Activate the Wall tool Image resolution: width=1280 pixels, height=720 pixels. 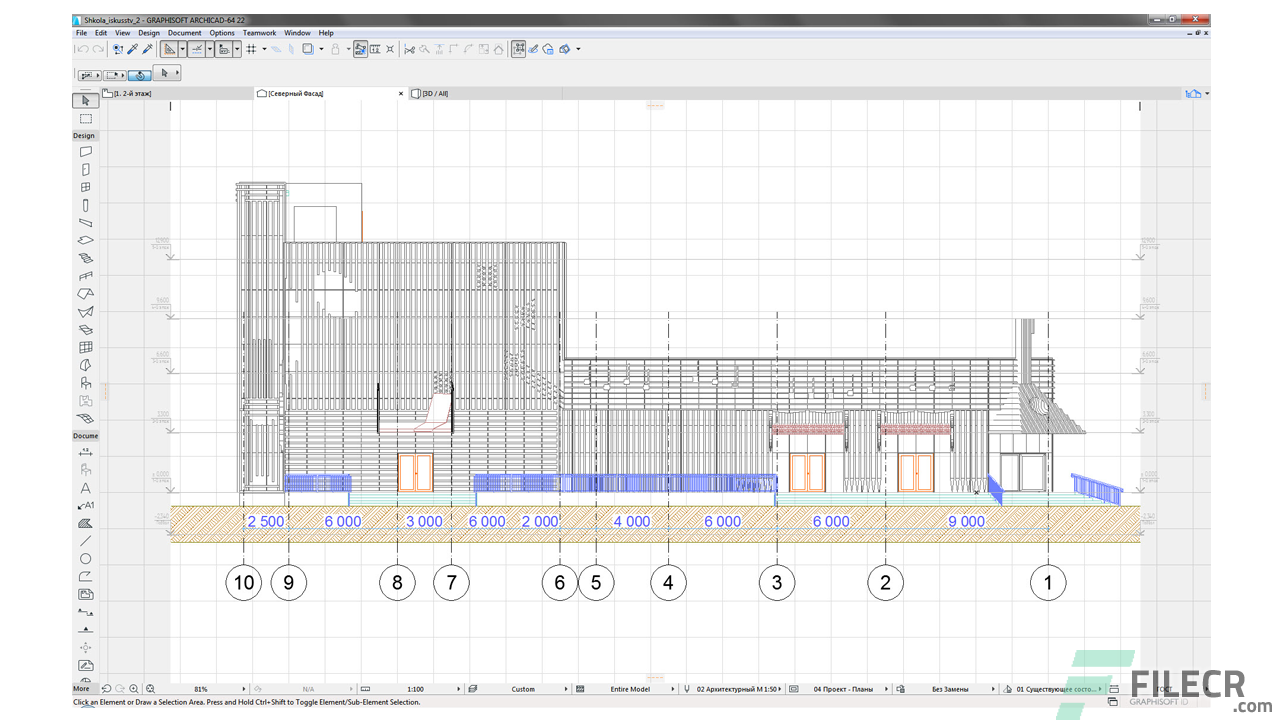[x=85, y=151]
